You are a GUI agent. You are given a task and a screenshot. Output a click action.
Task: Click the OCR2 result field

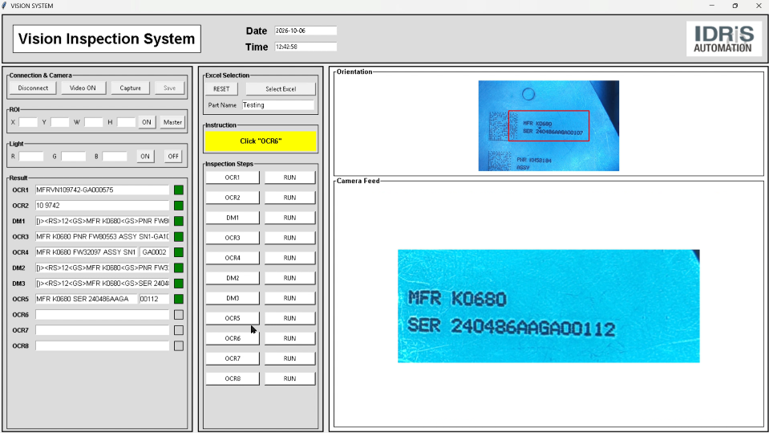point(102,205)
